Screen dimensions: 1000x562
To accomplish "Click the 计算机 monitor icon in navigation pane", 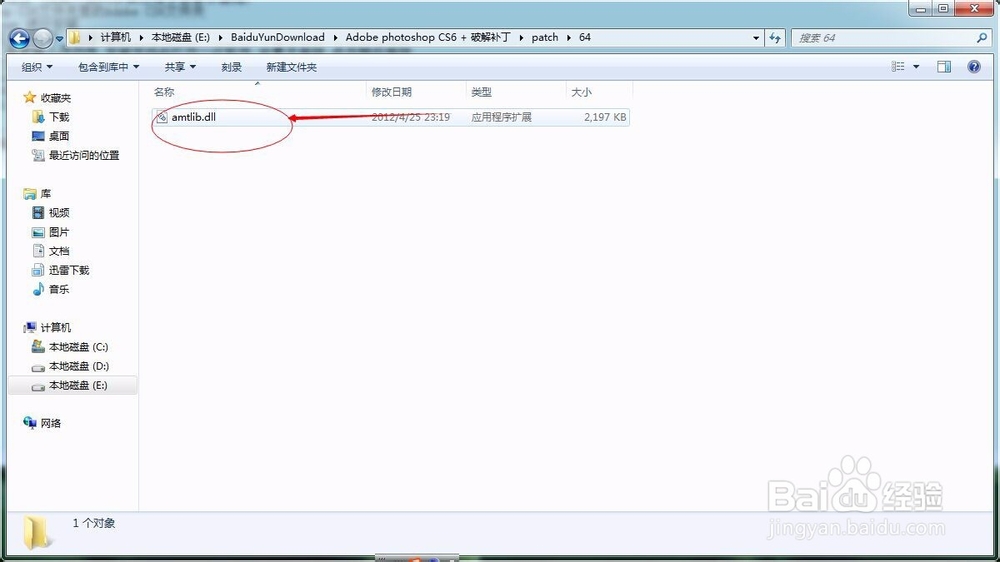I will pyautogui.click(x=29, y=327).
